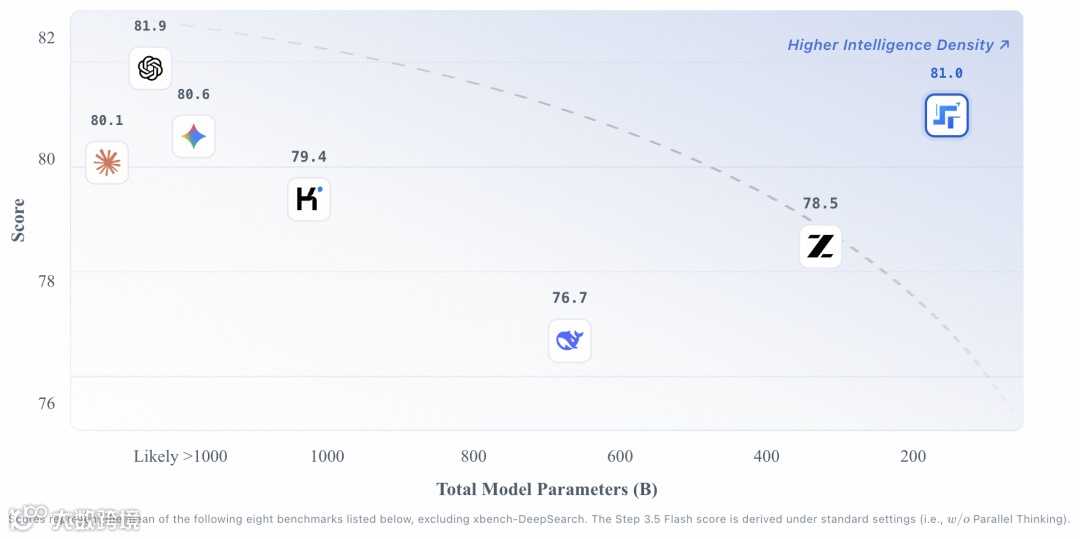Screen dimensions: 1080x539
Task: Click the 200 x-axis tick label
Action: pos(912,457)
